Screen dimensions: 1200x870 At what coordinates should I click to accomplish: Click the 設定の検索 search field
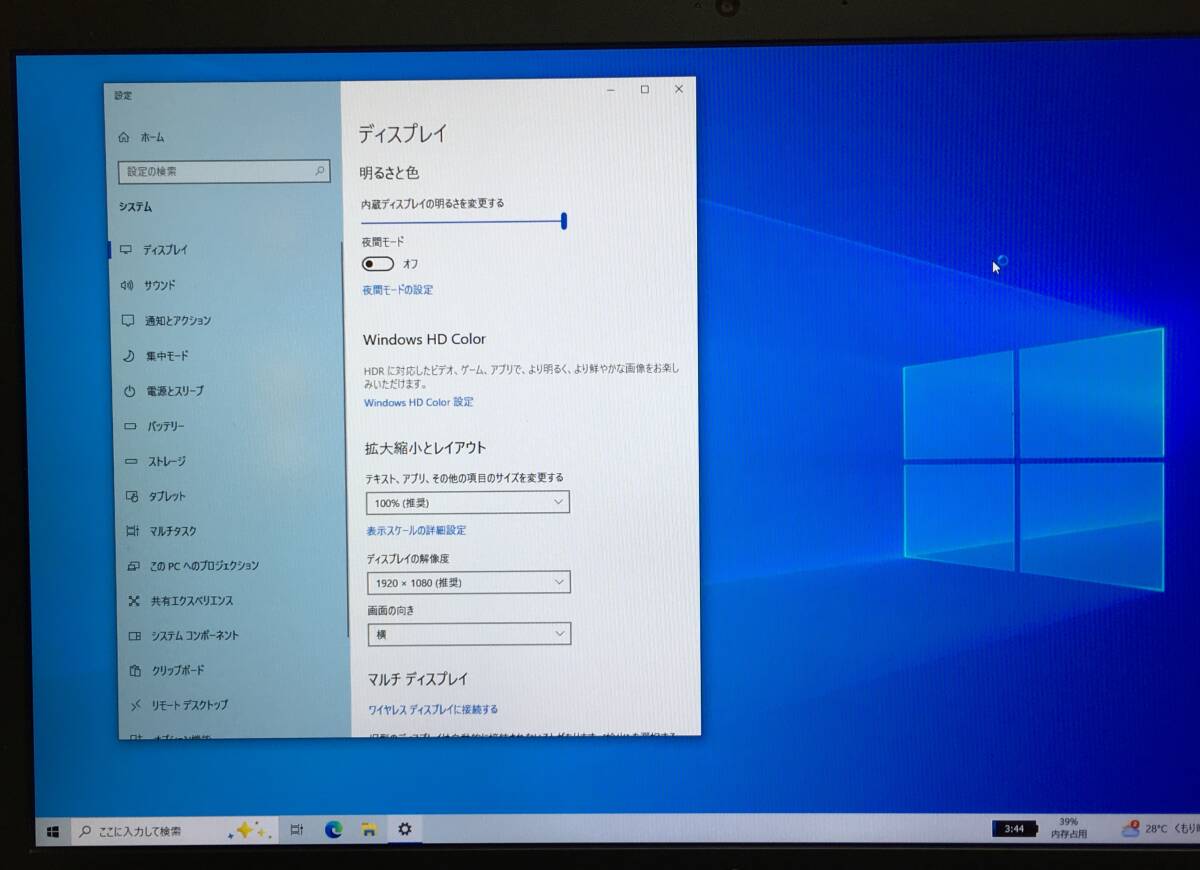[x=224, y=172]
